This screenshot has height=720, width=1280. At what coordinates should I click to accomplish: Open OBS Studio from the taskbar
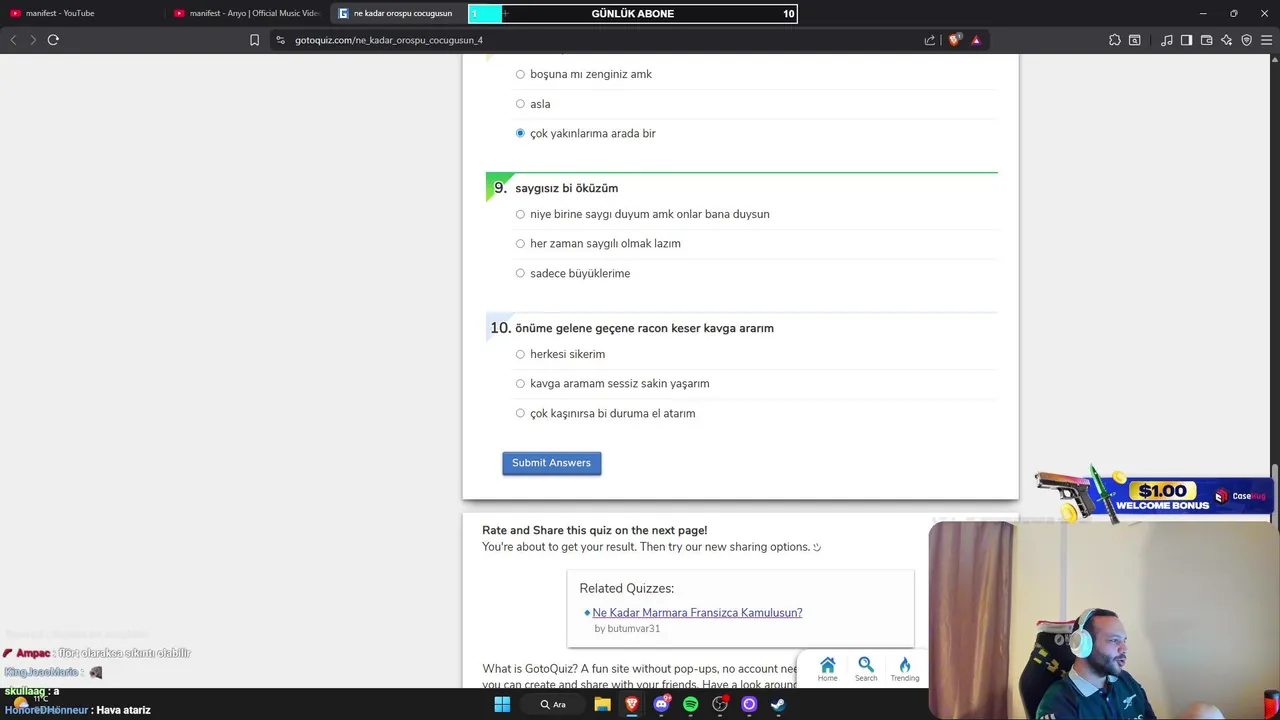[720, 704]
